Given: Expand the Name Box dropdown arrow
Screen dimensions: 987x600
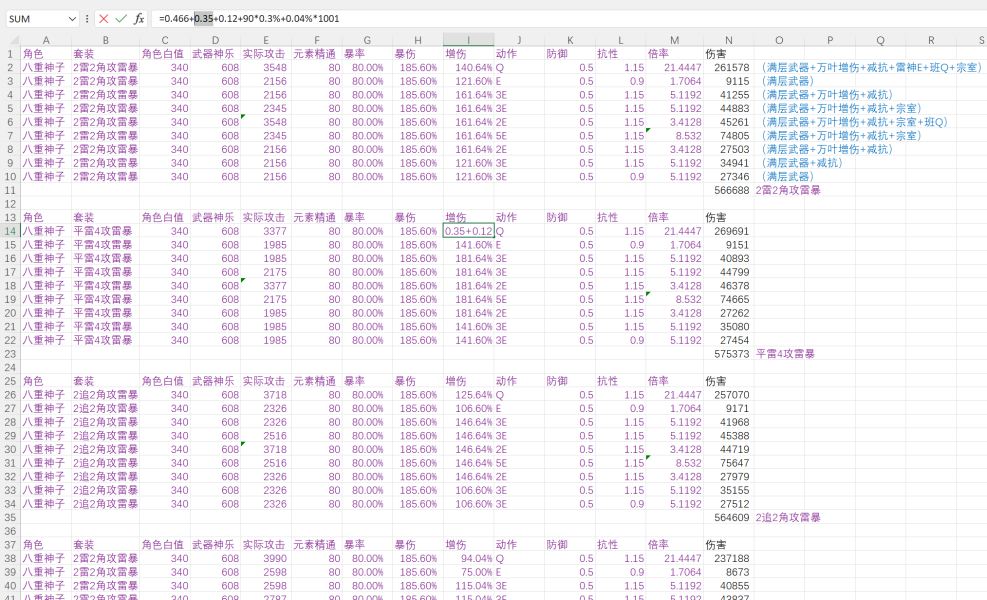Looking at the screenshot, I should (72, 19).
